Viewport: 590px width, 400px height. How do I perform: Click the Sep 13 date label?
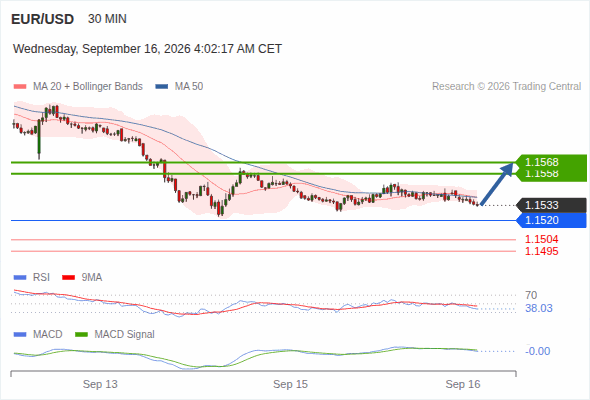tap(100, 384)
